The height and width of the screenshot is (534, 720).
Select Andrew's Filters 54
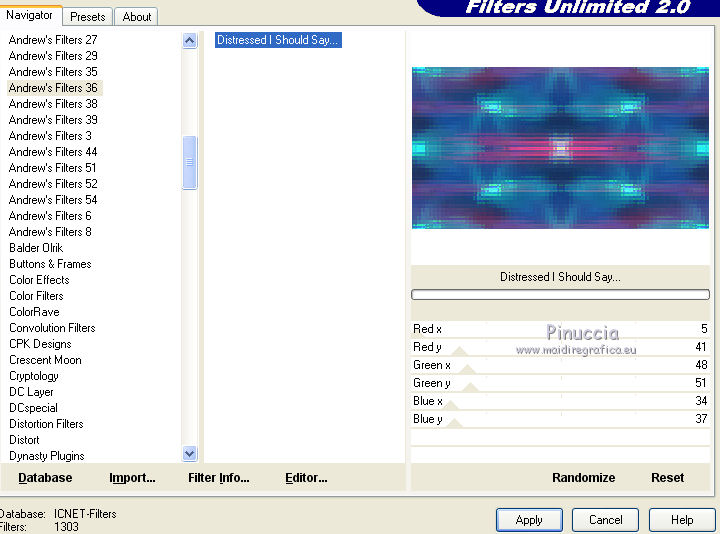point(53,200)
